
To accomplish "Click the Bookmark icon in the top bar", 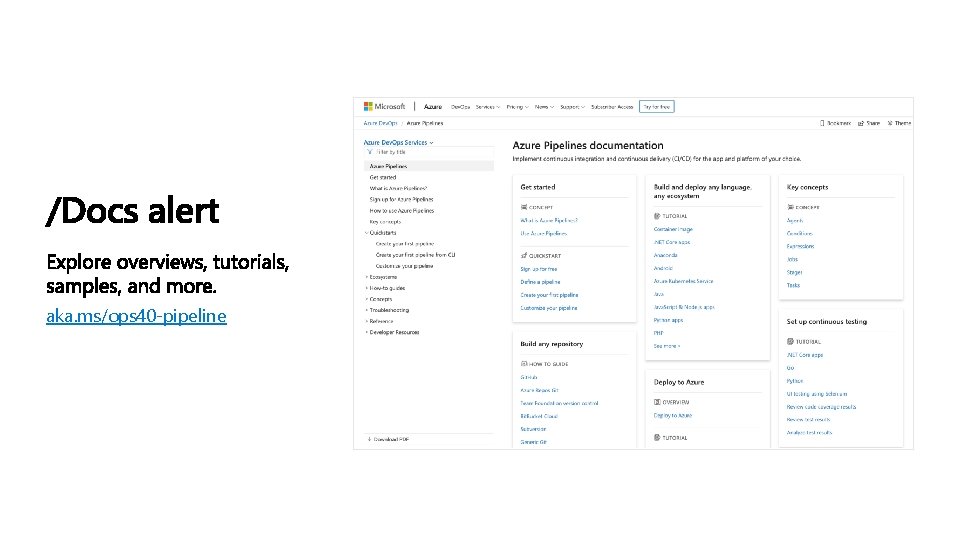I will pyautogui.click(x=822, y=123).
